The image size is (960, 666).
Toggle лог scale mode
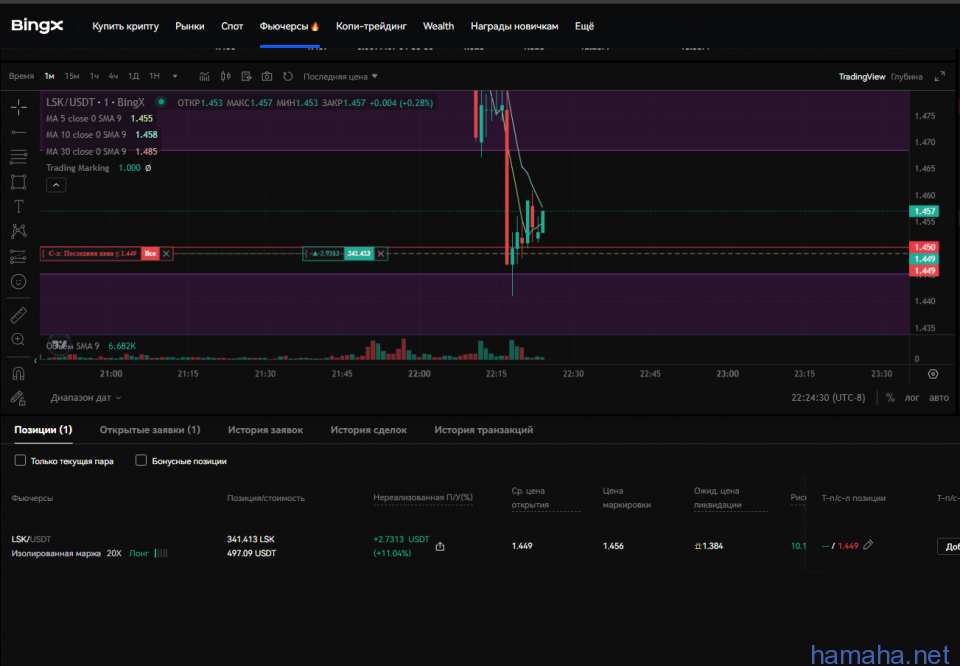coord(912,398)
